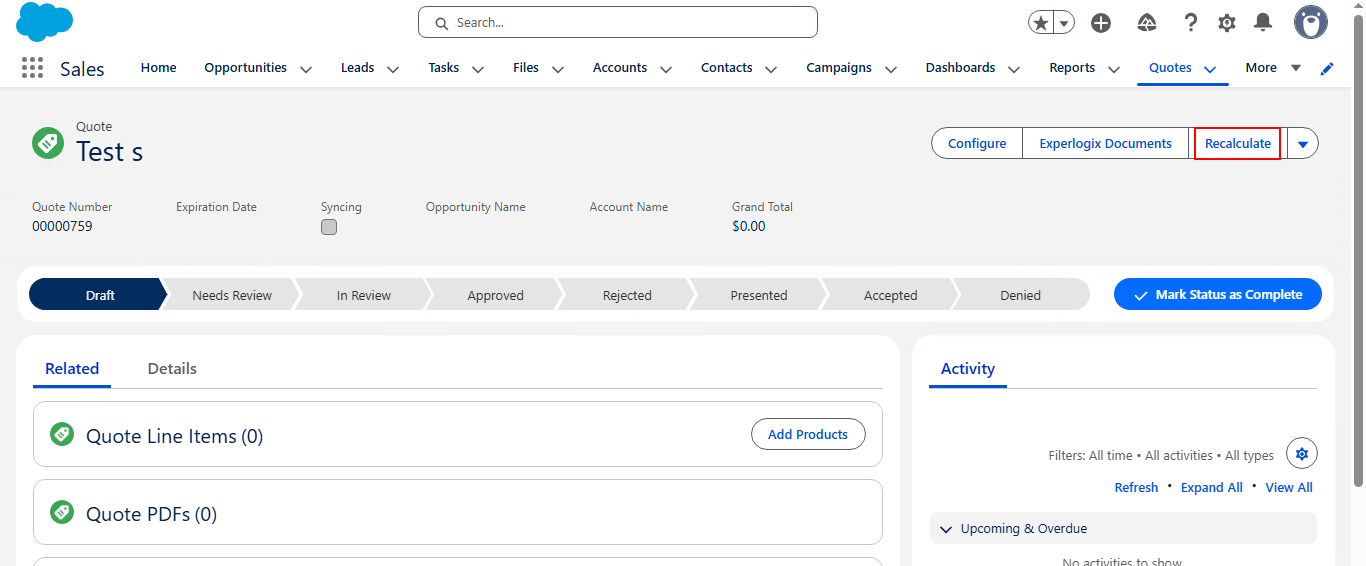1366x566 pixels.
Task: Open the Opportunities tab
Action: 245,68
